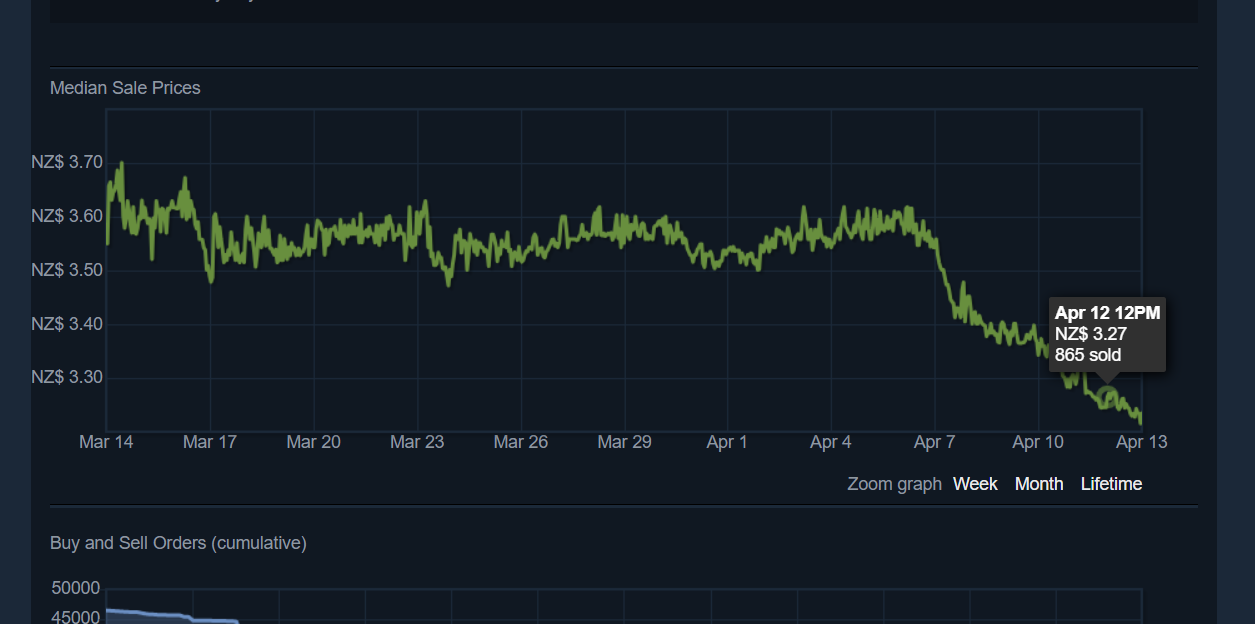Click the 'Apr 13' date label
The width and height of the screenshot is (1255, 624).
pos(1141,442)
